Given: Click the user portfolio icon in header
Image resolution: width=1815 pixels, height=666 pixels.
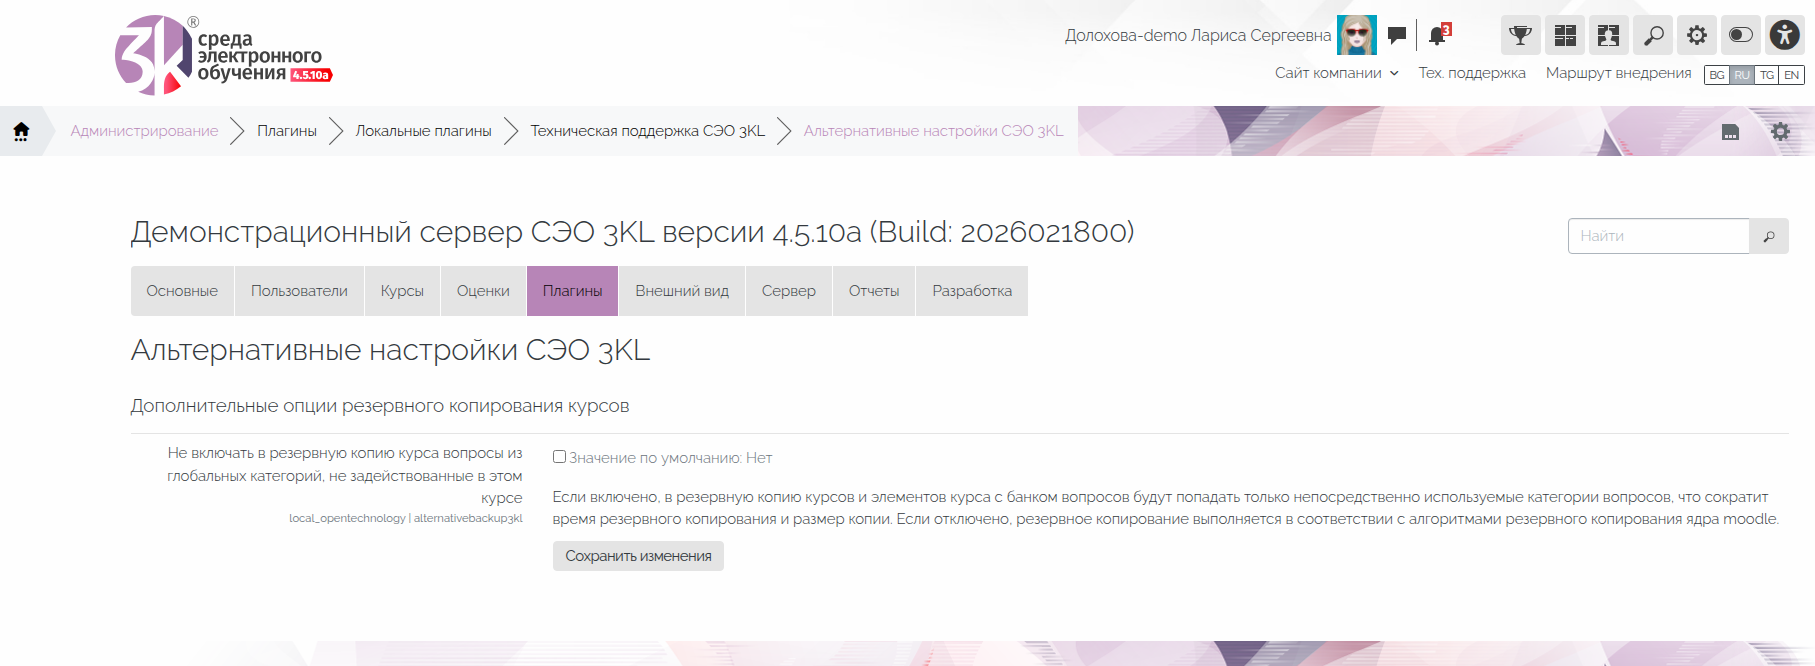Looking at the screenshot, I should (x=1608, y=35).
